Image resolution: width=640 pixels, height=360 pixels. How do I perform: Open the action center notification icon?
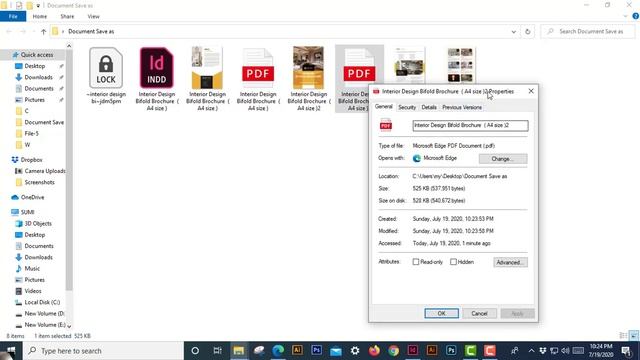(627, 351)
